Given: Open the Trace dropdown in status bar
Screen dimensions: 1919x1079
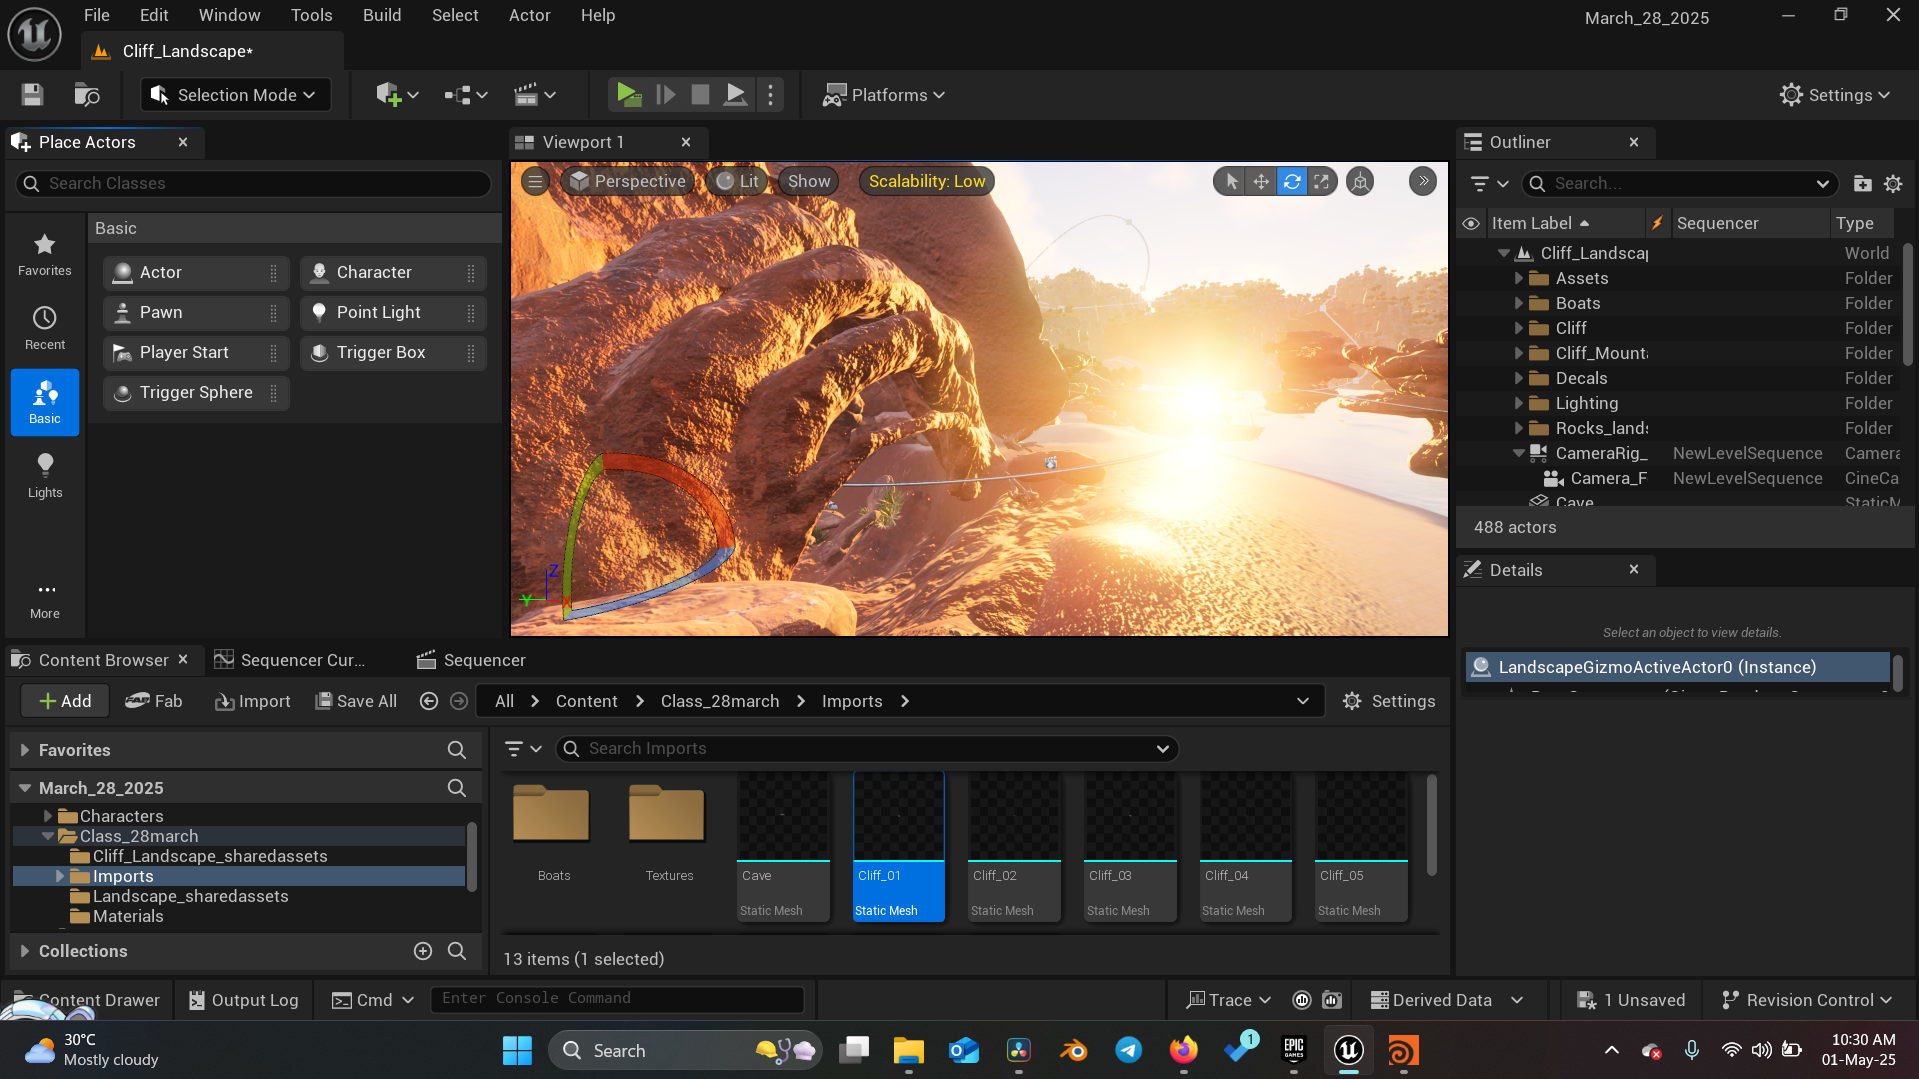Looking at the screenshot, I should [1229, 1000].
